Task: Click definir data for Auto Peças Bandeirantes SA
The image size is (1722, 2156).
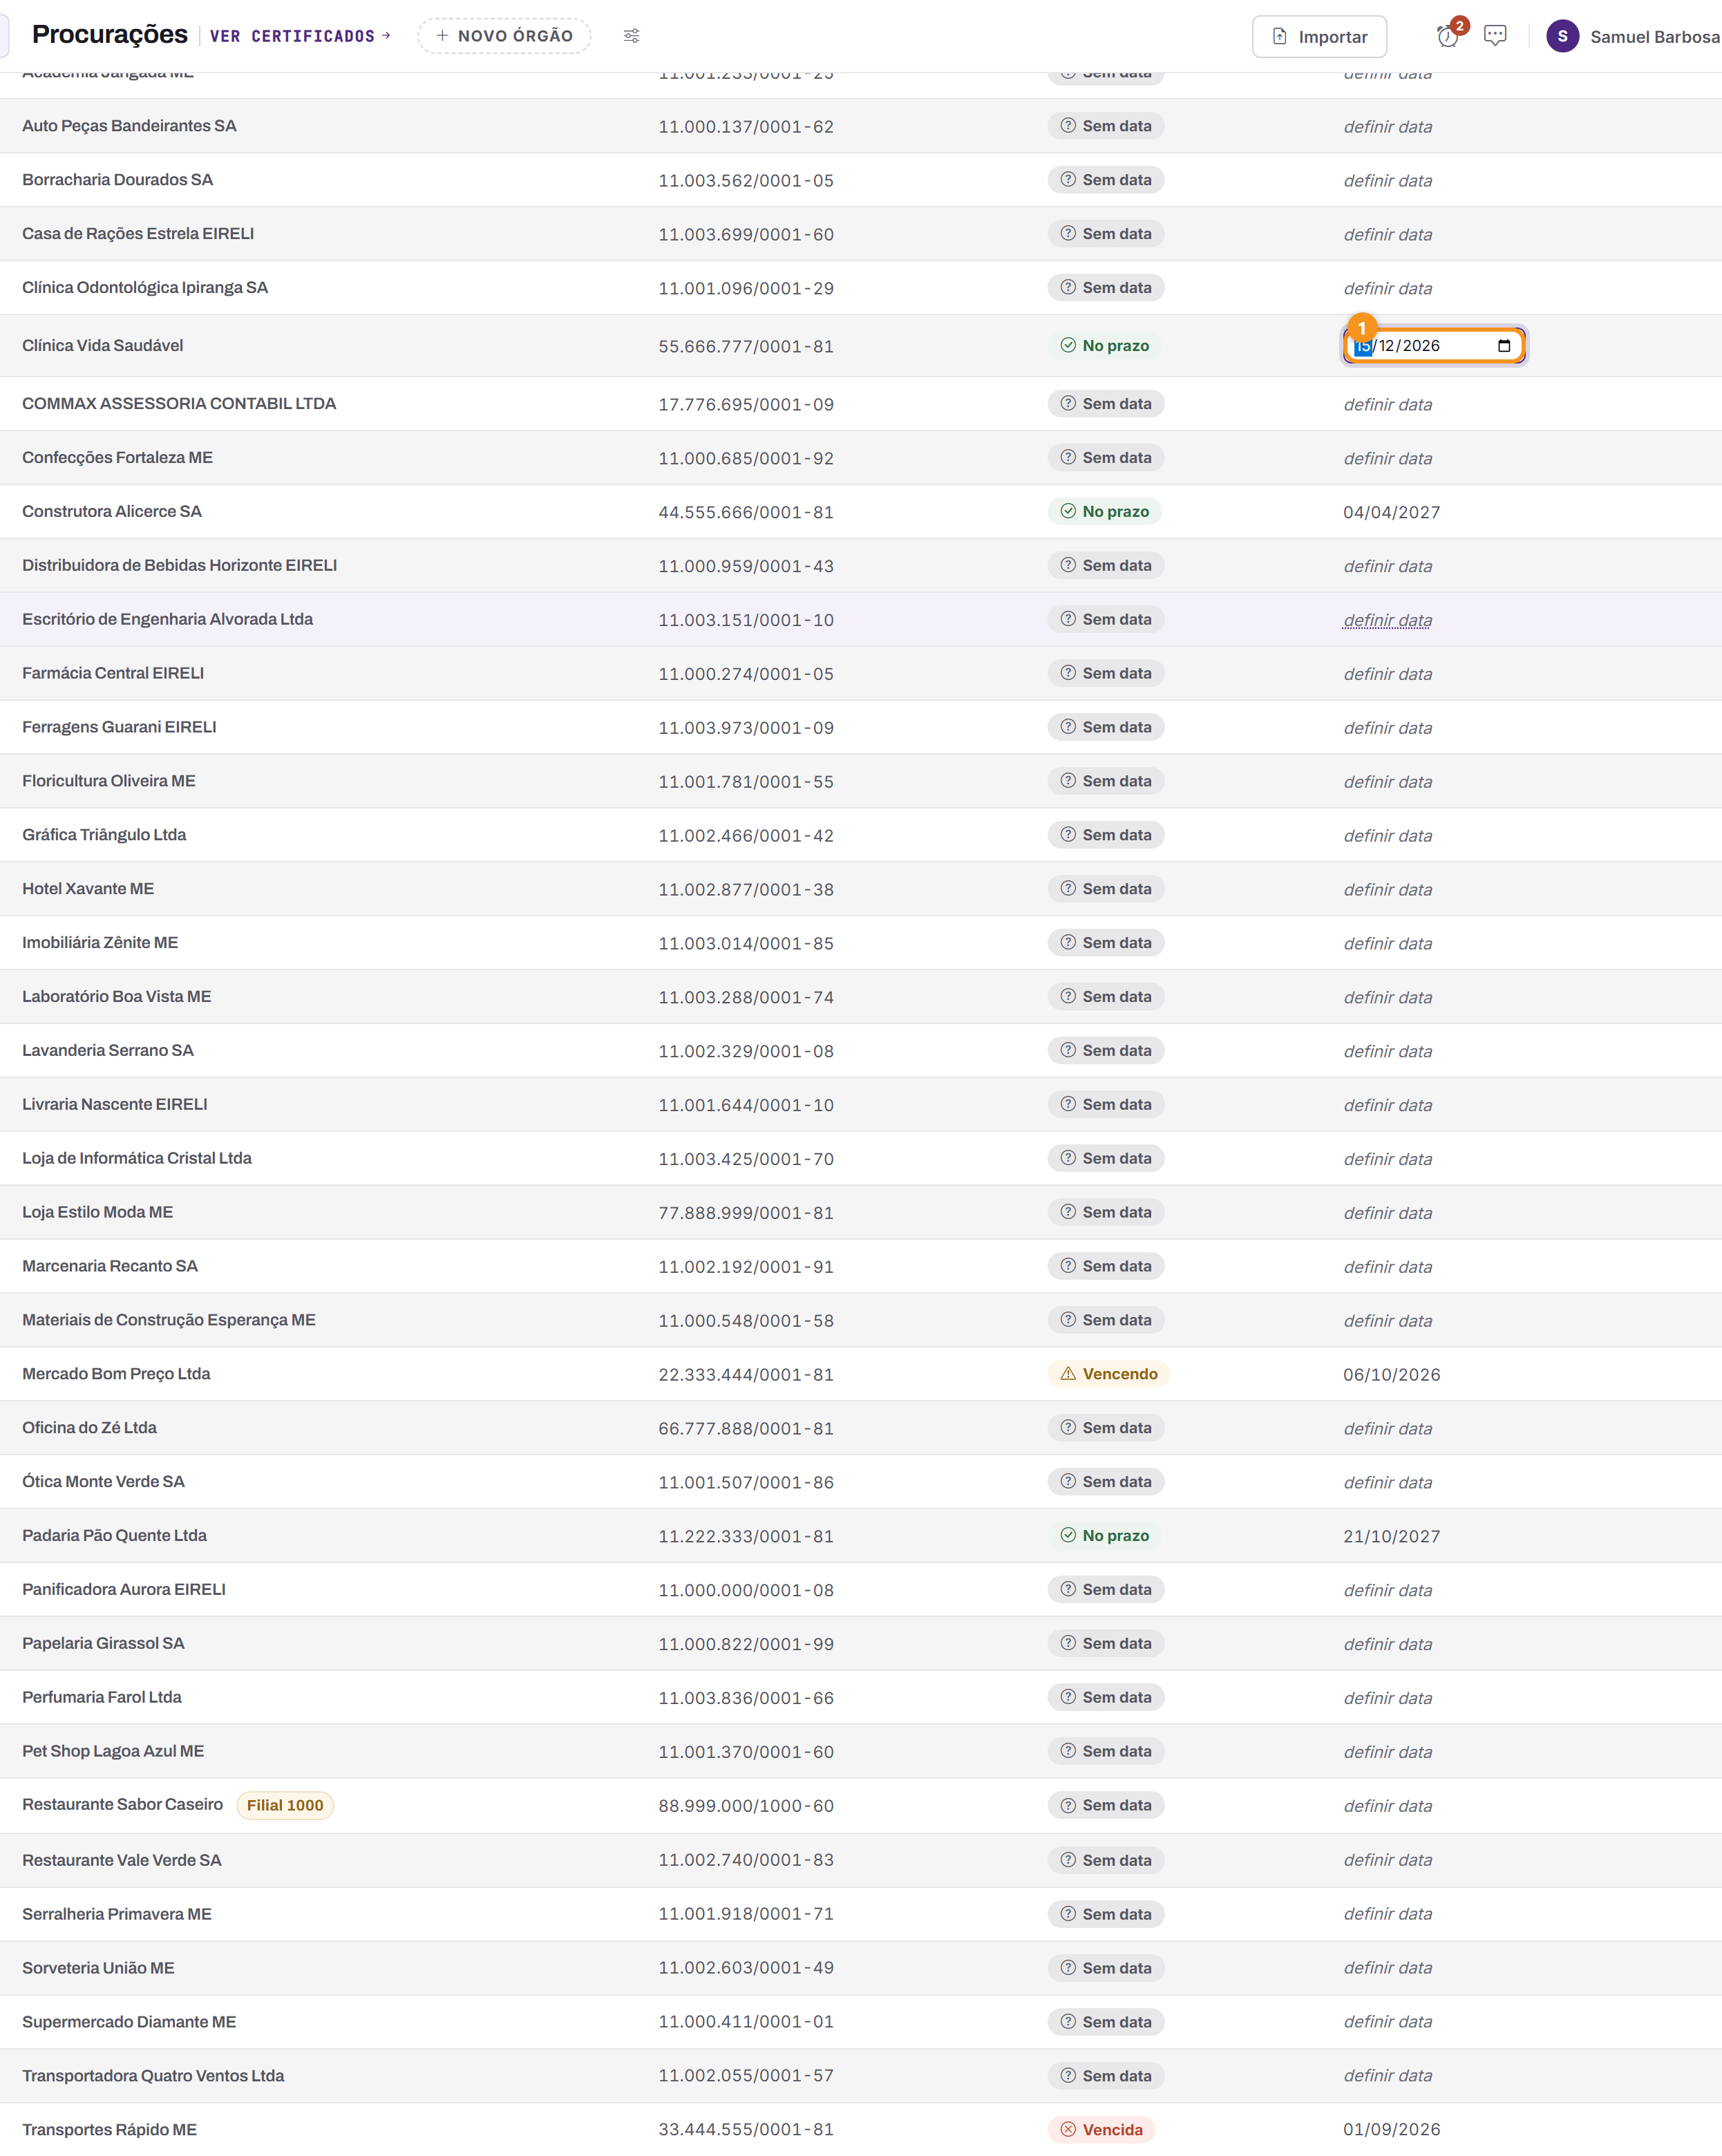Action: [1387, 127]
